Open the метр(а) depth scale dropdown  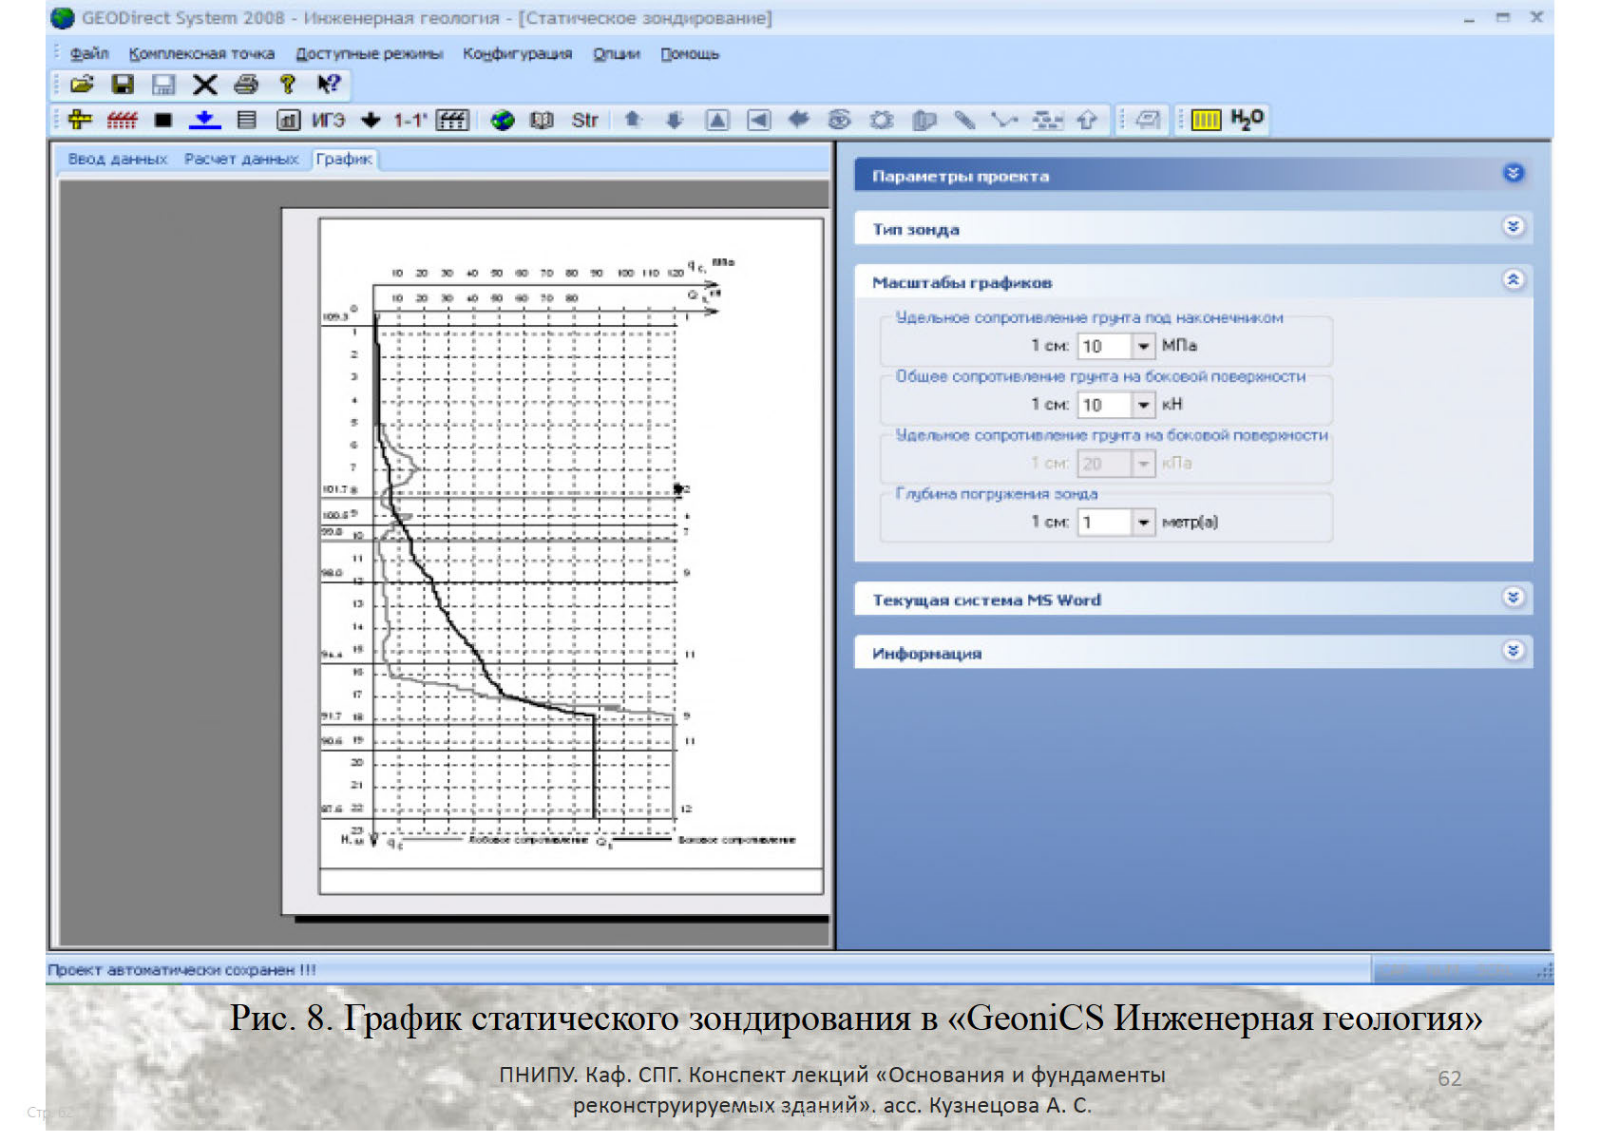[1143, 522]
